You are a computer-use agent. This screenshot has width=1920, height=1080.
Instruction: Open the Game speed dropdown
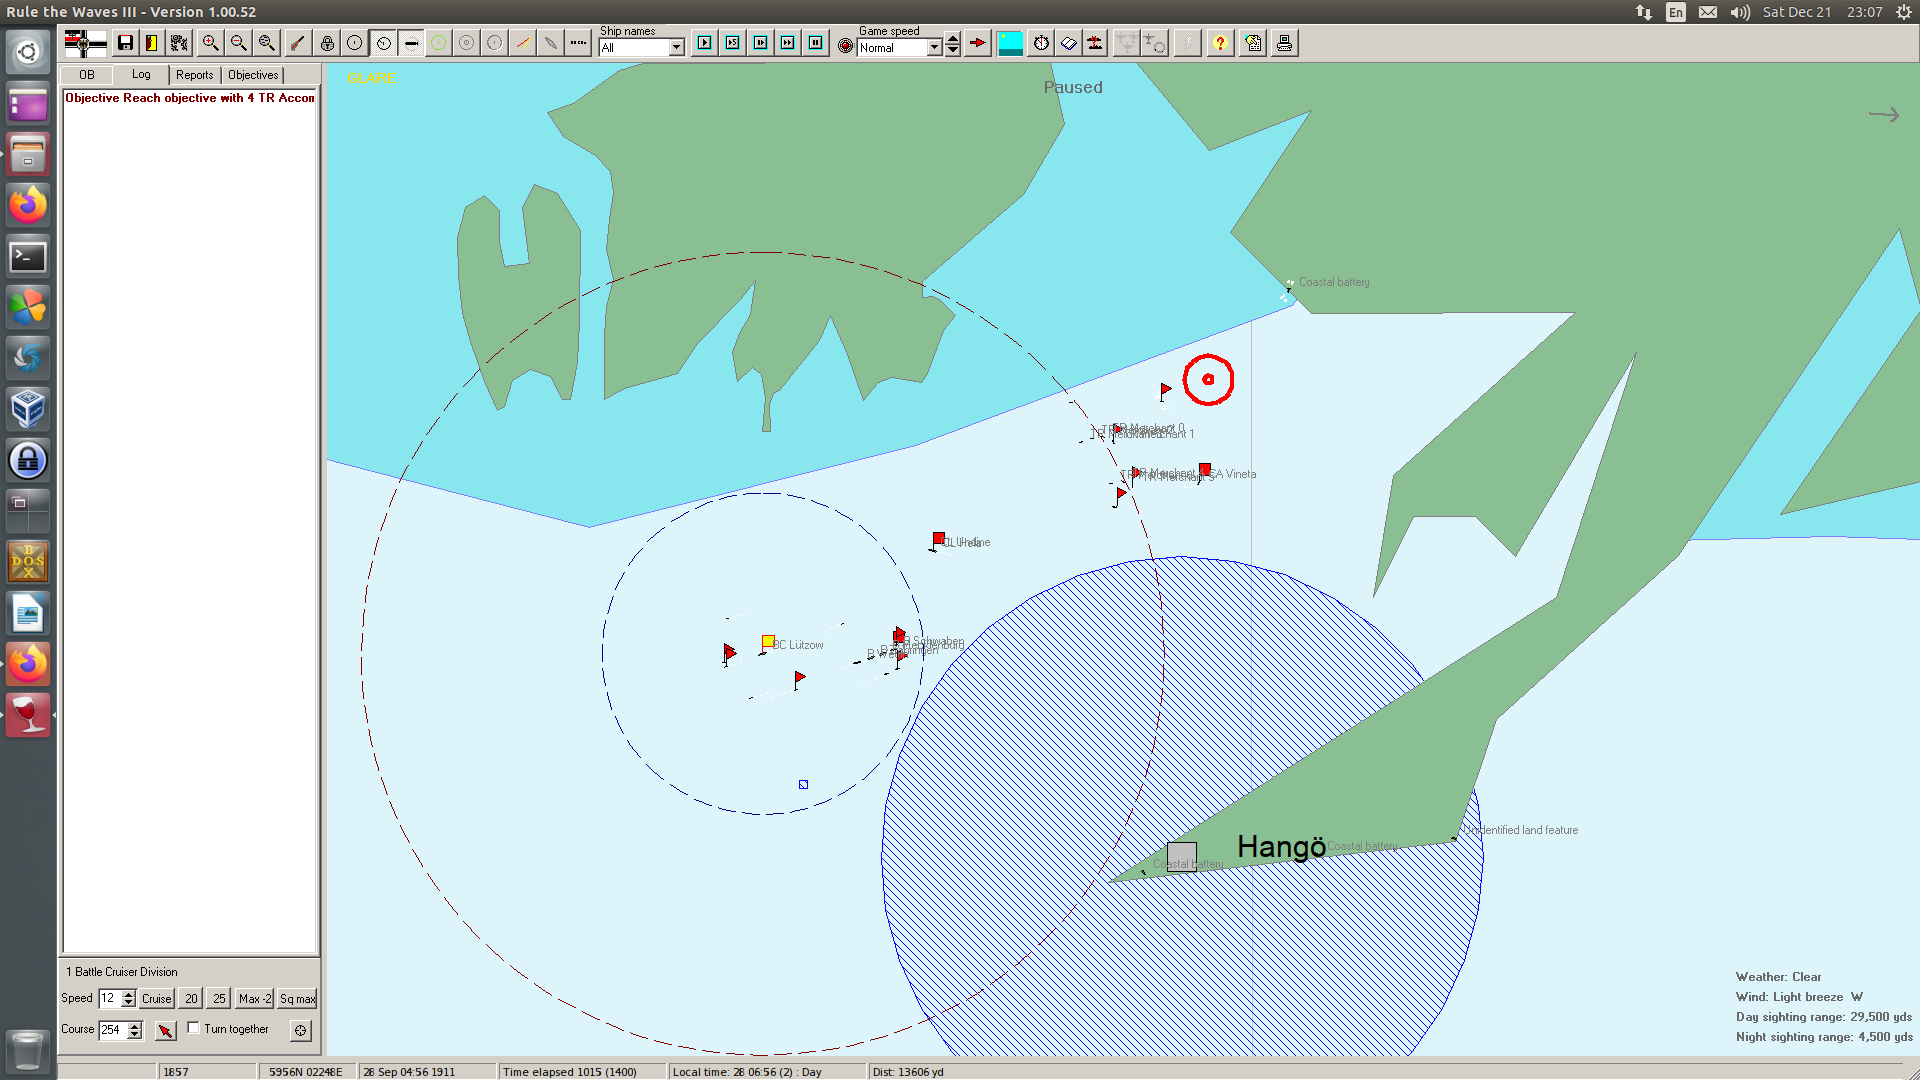point(935,48)
